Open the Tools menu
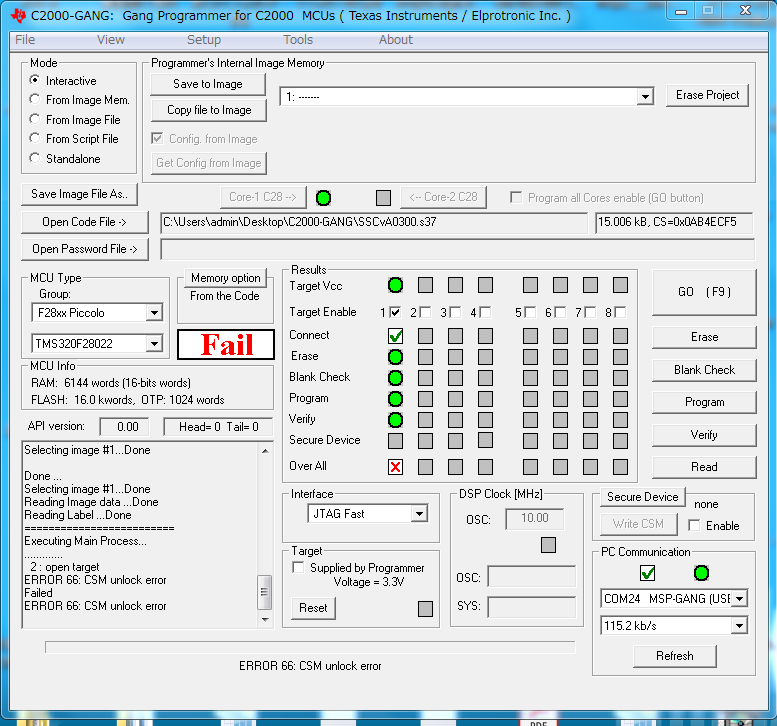 click(x=298, y=40)
